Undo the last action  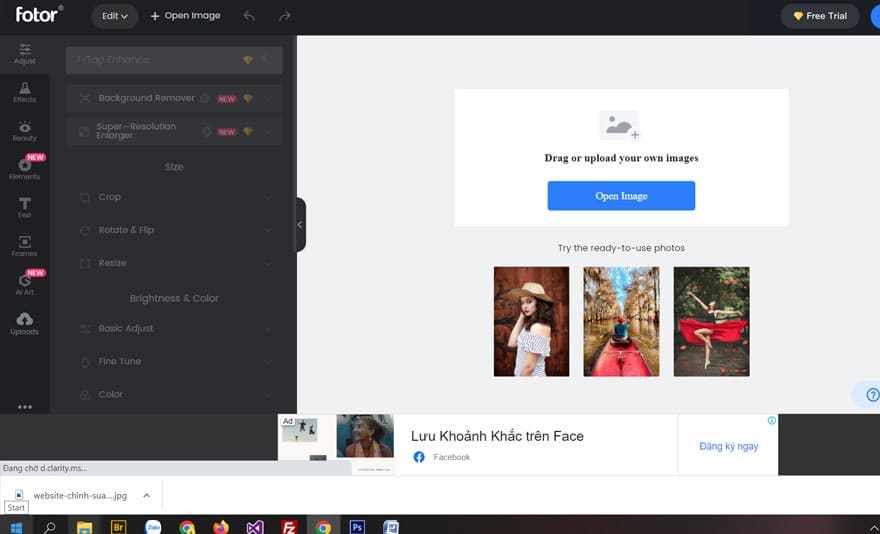(x=249, y=16)
